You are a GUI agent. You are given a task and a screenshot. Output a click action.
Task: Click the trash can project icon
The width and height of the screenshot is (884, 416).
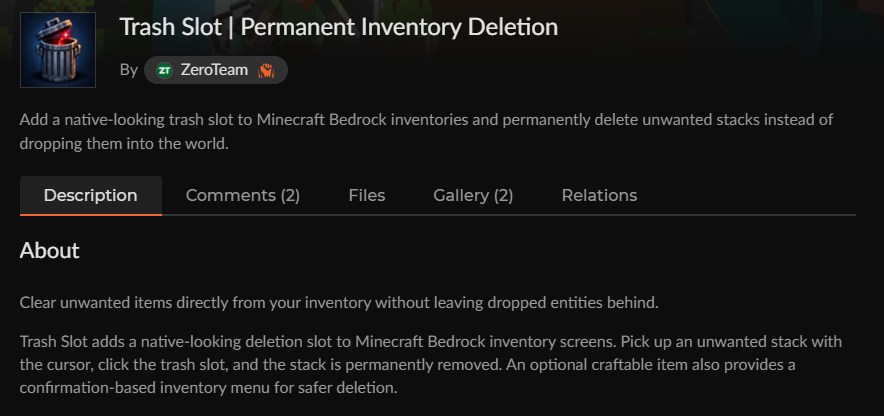point(58,50)
